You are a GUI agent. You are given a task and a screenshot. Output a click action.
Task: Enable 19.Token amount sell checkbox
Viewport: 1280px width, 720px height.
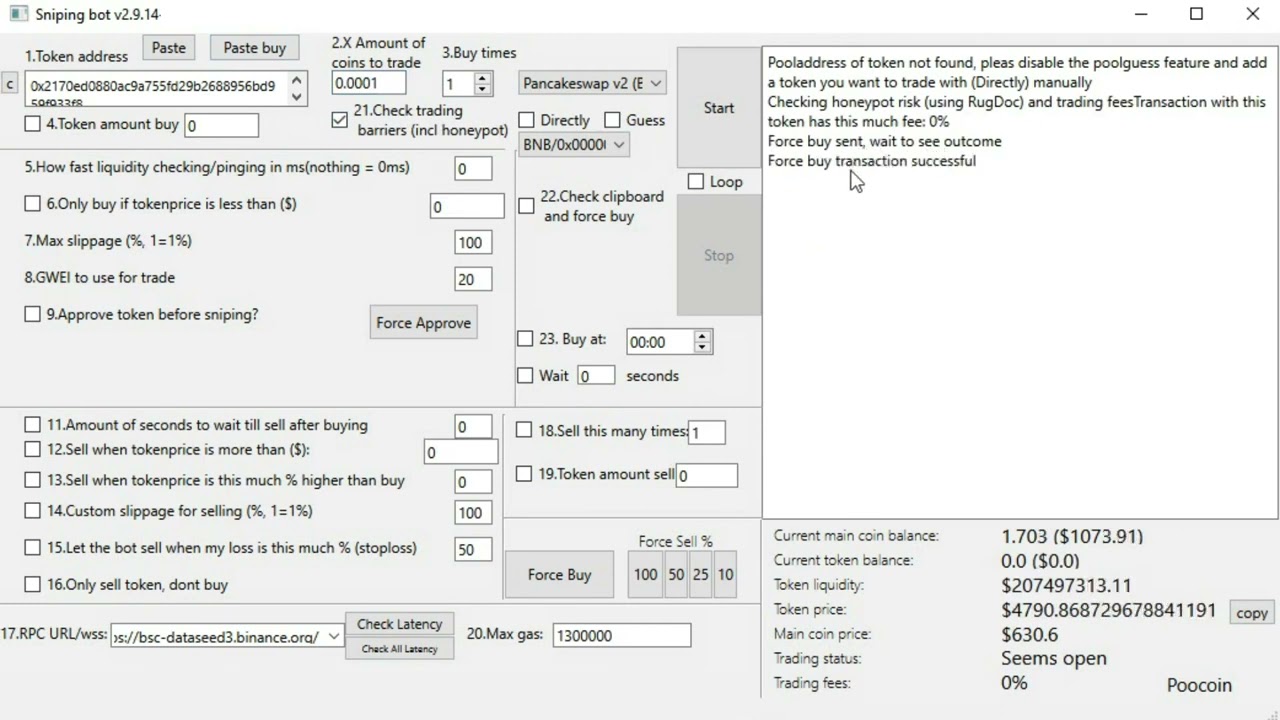coord(524,473)
